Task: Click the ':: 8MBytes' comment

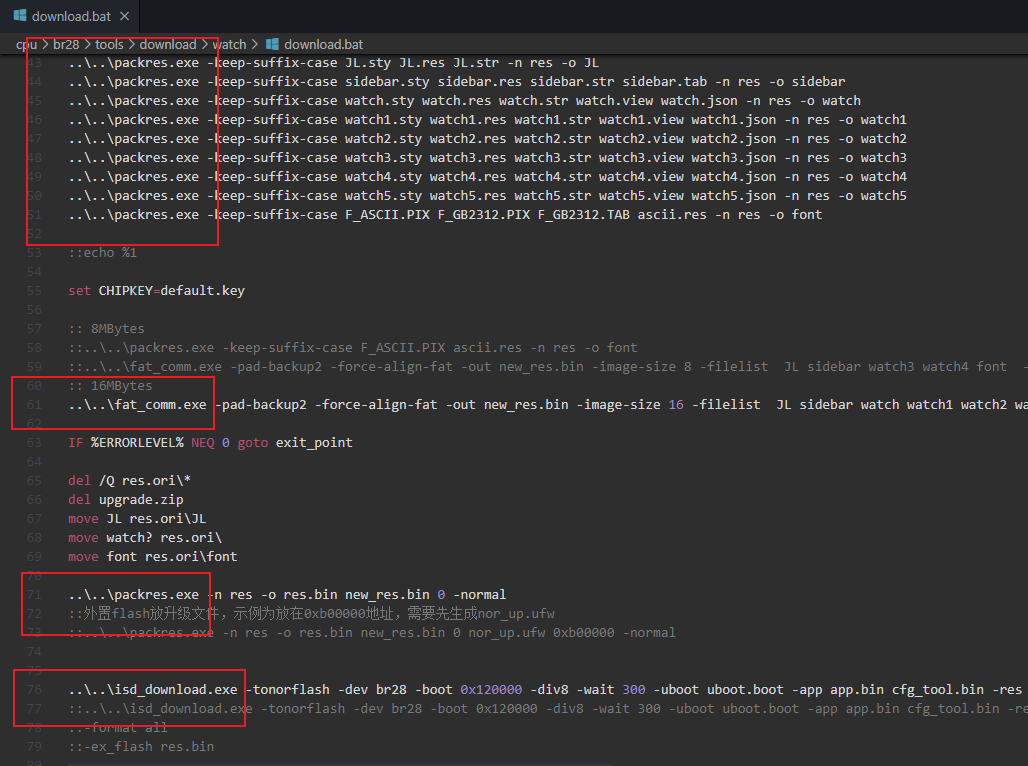Action: [x=106, y=329]
